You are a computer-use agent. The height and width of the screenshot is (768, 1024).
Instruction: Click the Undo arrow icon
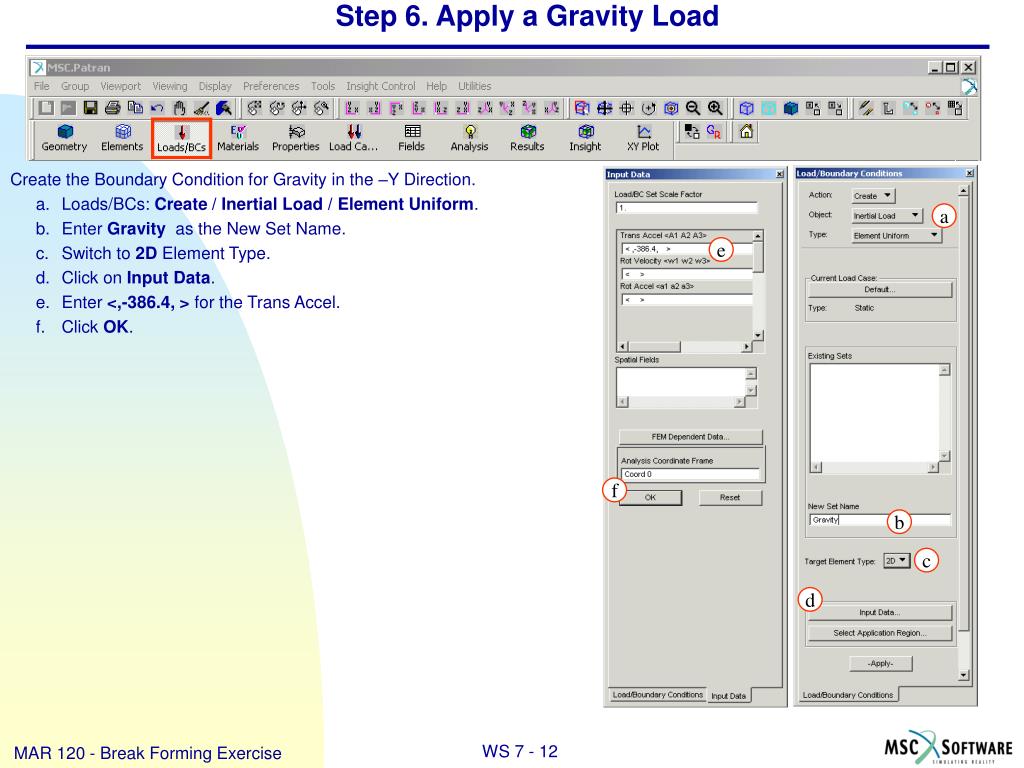[157, 108]
